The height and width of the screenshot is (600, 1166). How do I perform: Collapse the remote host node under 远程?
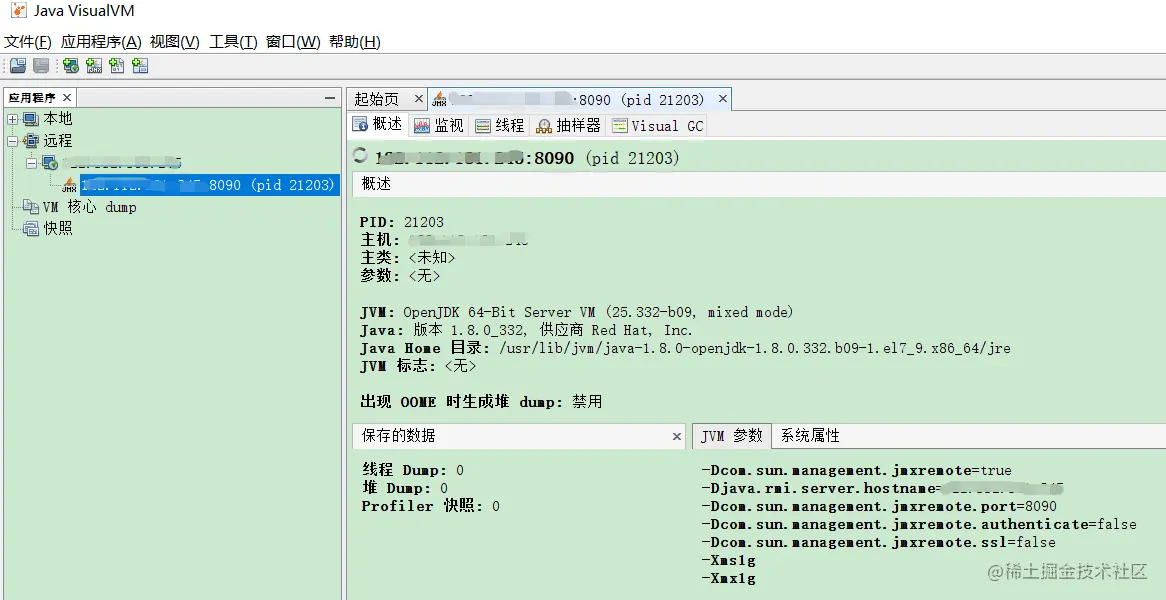(31, 163)
